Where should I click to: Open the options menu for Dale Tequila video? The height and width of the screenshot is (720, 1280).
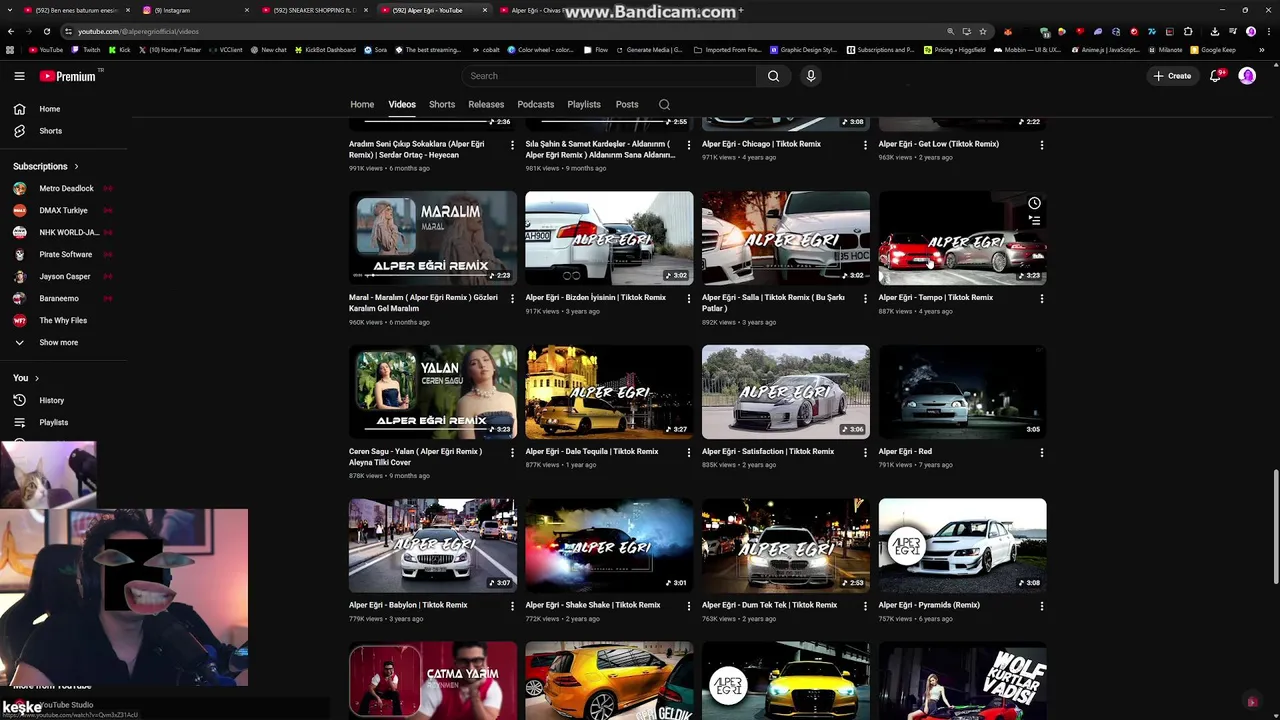pos(689,452)
